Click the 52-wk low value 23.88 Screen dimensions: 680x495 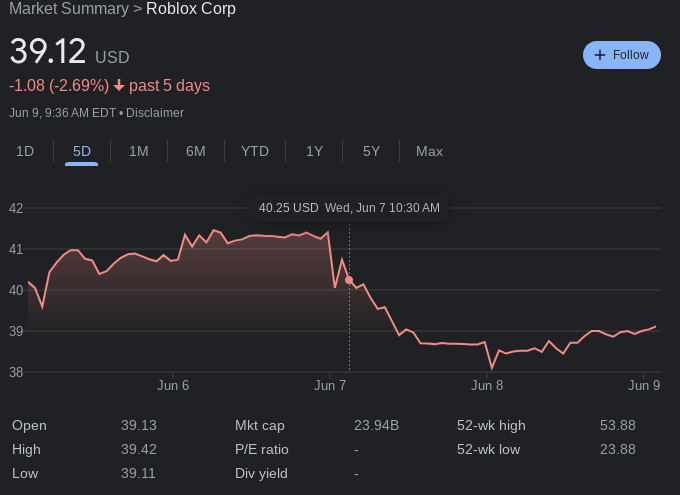point(618,449)
